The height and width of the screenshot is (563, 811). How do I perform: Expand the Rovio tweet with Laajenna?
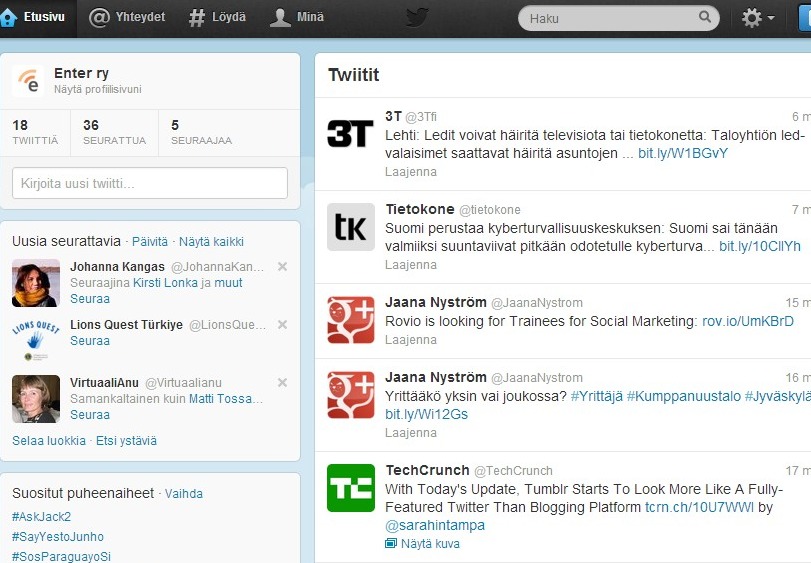pyautogui.click(x=411, y=340)
